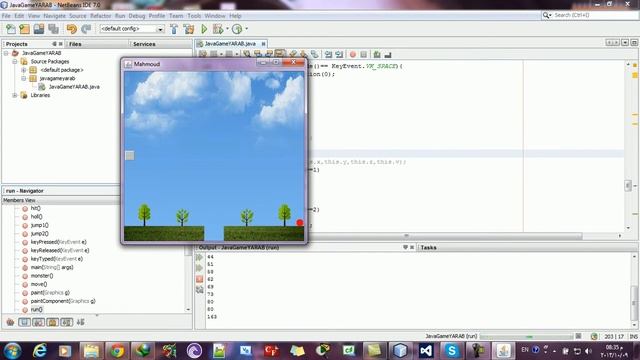Screen dimensions: 640x360
Task: Click the sort icon in Navigator filters
Action: click(x=81, y=322)
